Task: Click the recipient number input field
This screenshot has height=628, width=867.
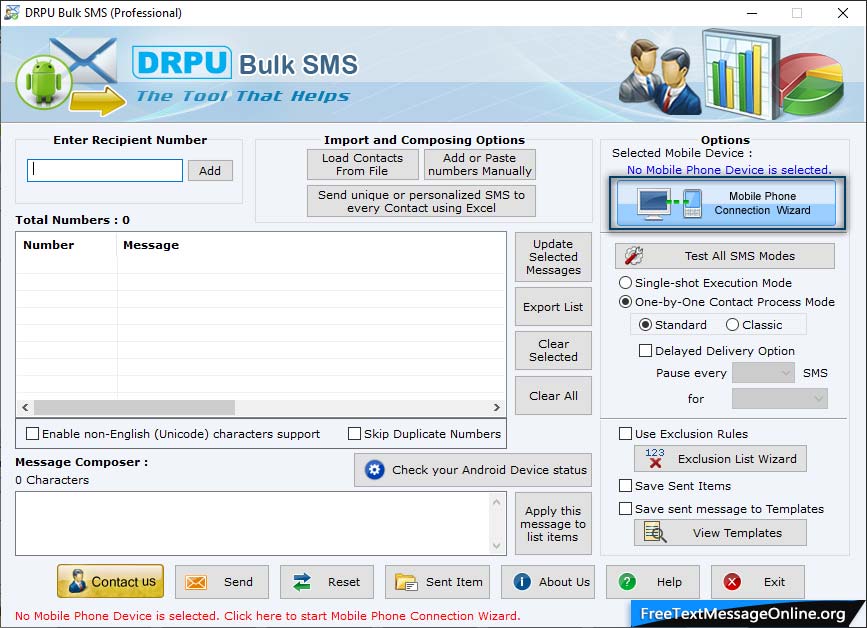Action: click(105, 170)
